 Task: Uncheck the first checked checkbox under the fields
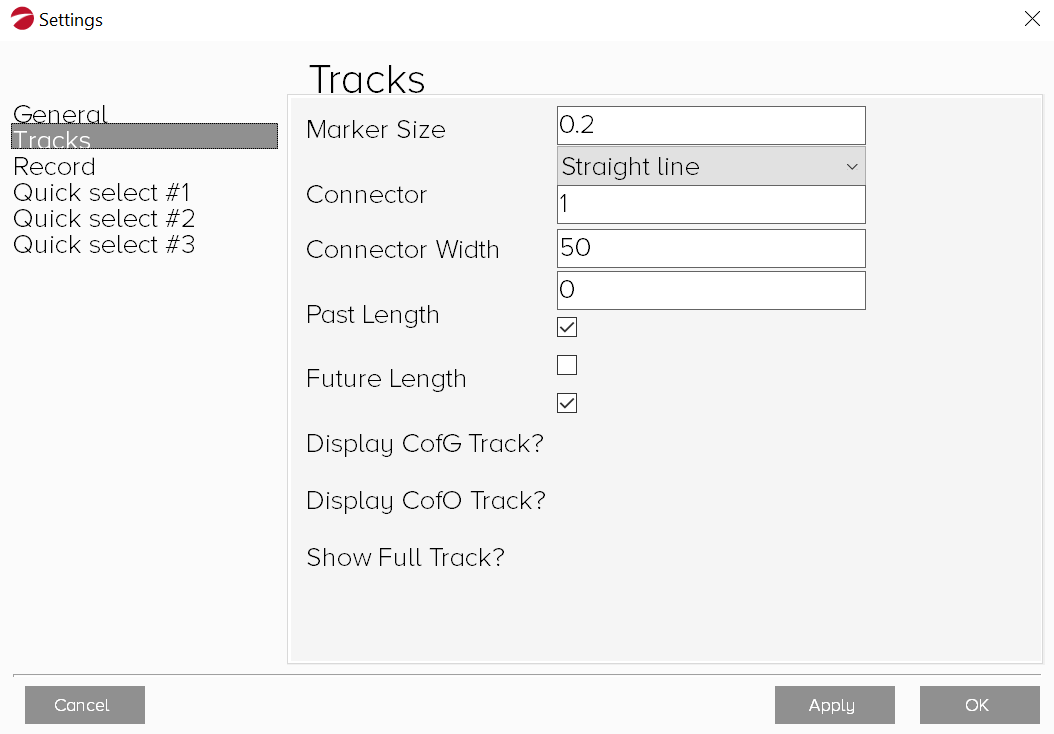[x=567, y=327]
